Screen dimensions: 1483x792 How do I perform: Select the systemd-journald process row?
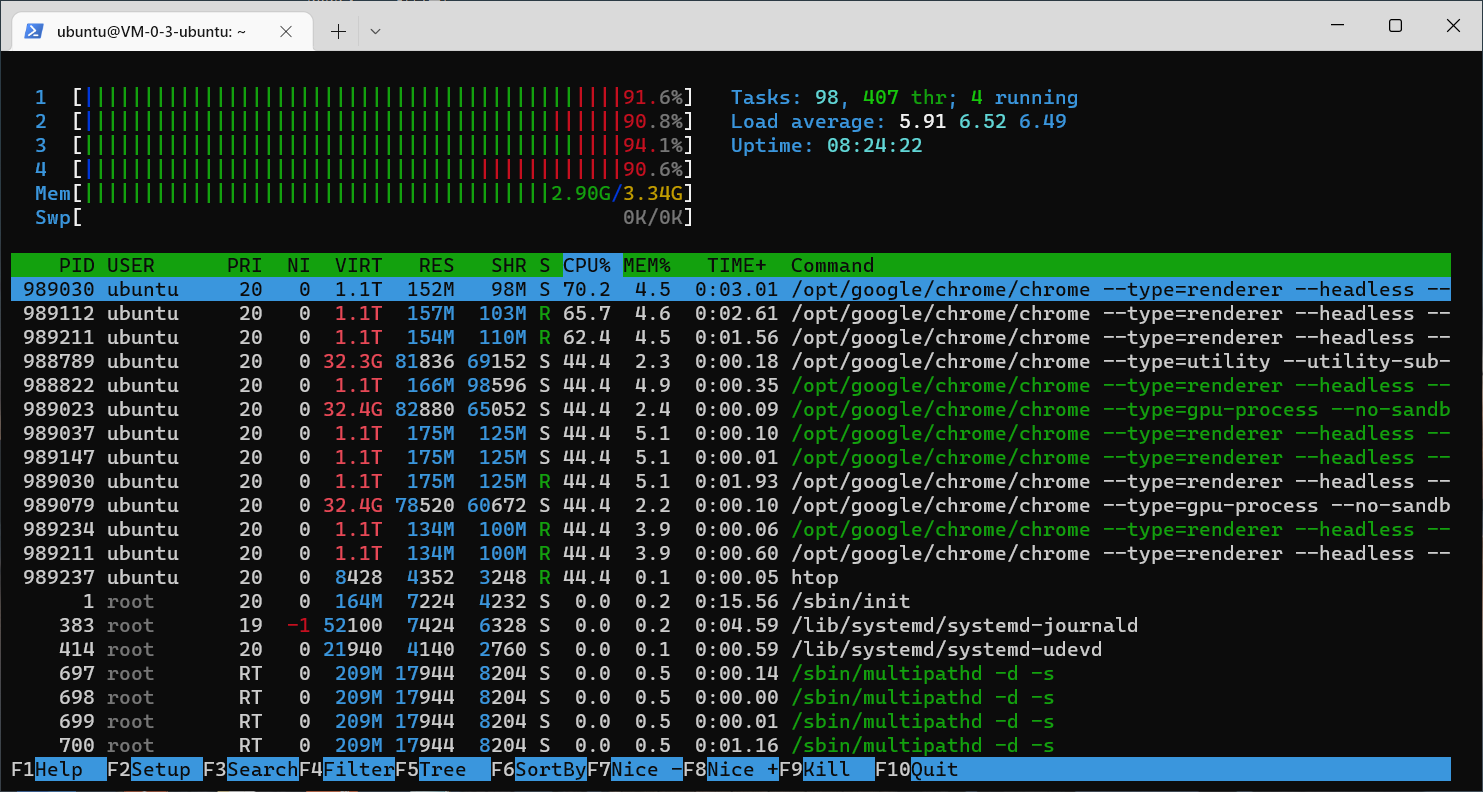tap(731, 625)
